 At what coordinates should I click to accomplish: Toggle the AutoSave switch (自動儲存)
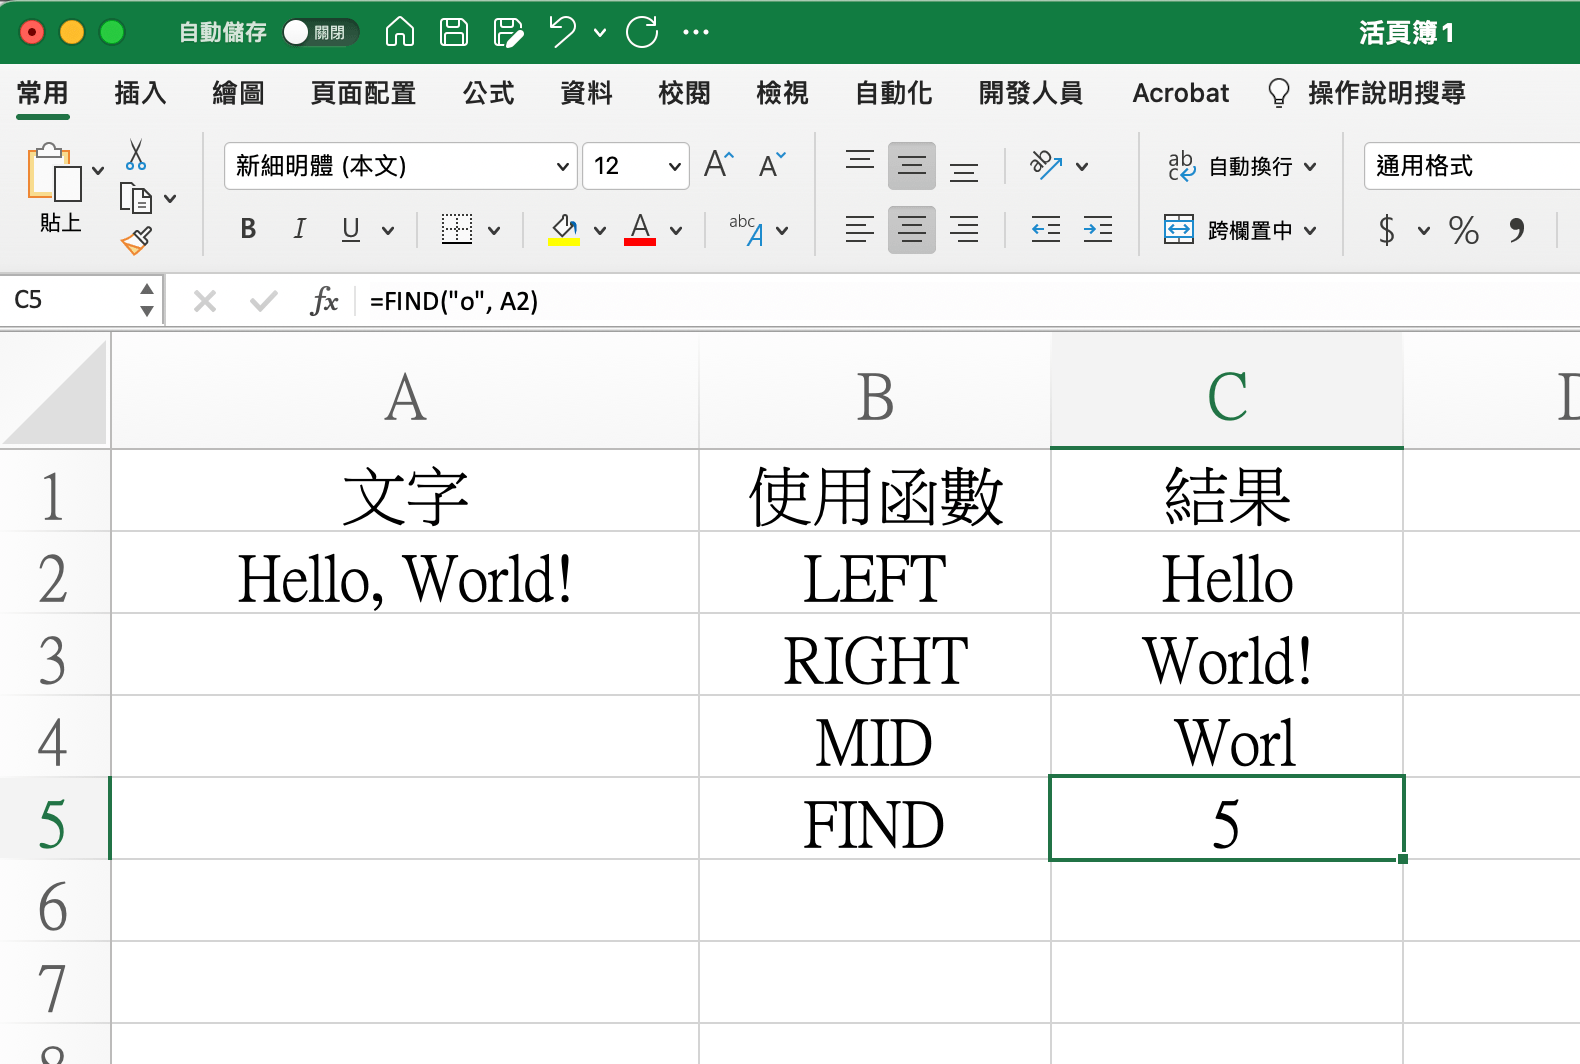click(318, 32)
